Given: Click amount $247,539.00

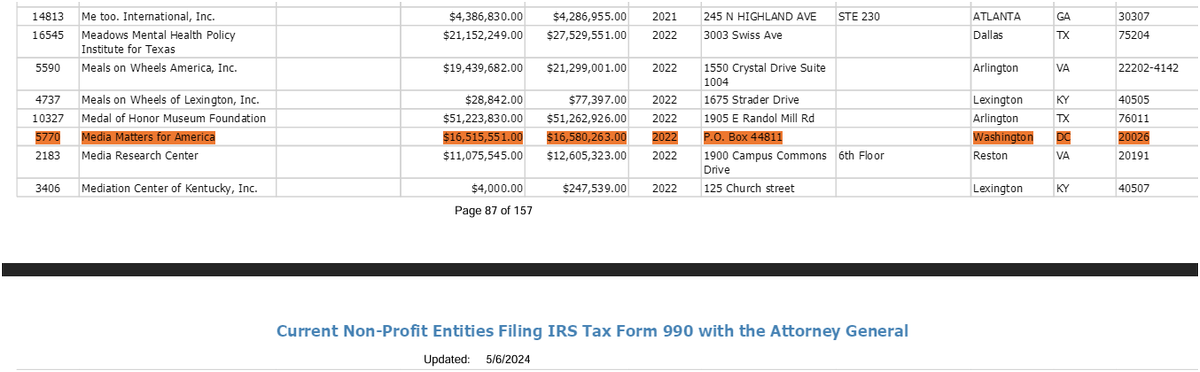Looking at the screenshot, I should [x=595, y=188].
